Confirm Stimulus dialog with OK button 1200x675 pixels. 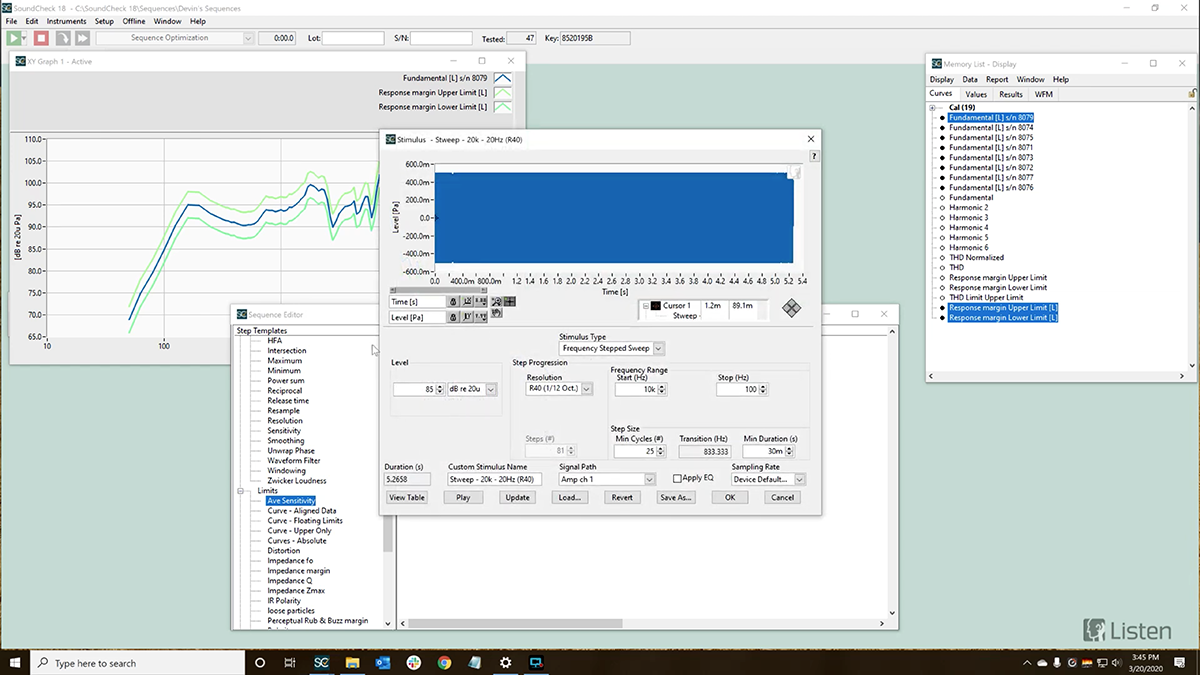(x=730, y=497)
